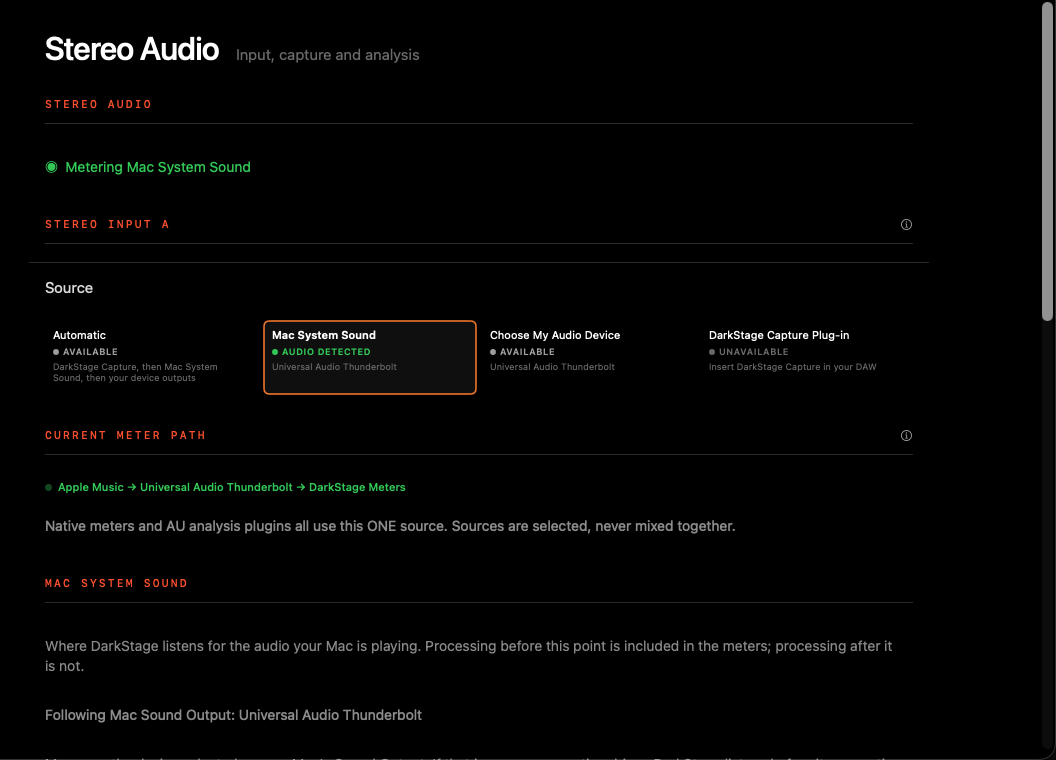Click the STEREO INPUT A section header

(x=107, y=224)
